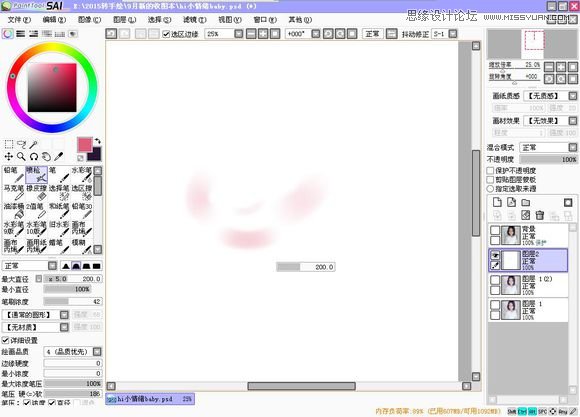Show the color wheel panel icon
This screenshot has width=580, height=417.
[8, 34]
